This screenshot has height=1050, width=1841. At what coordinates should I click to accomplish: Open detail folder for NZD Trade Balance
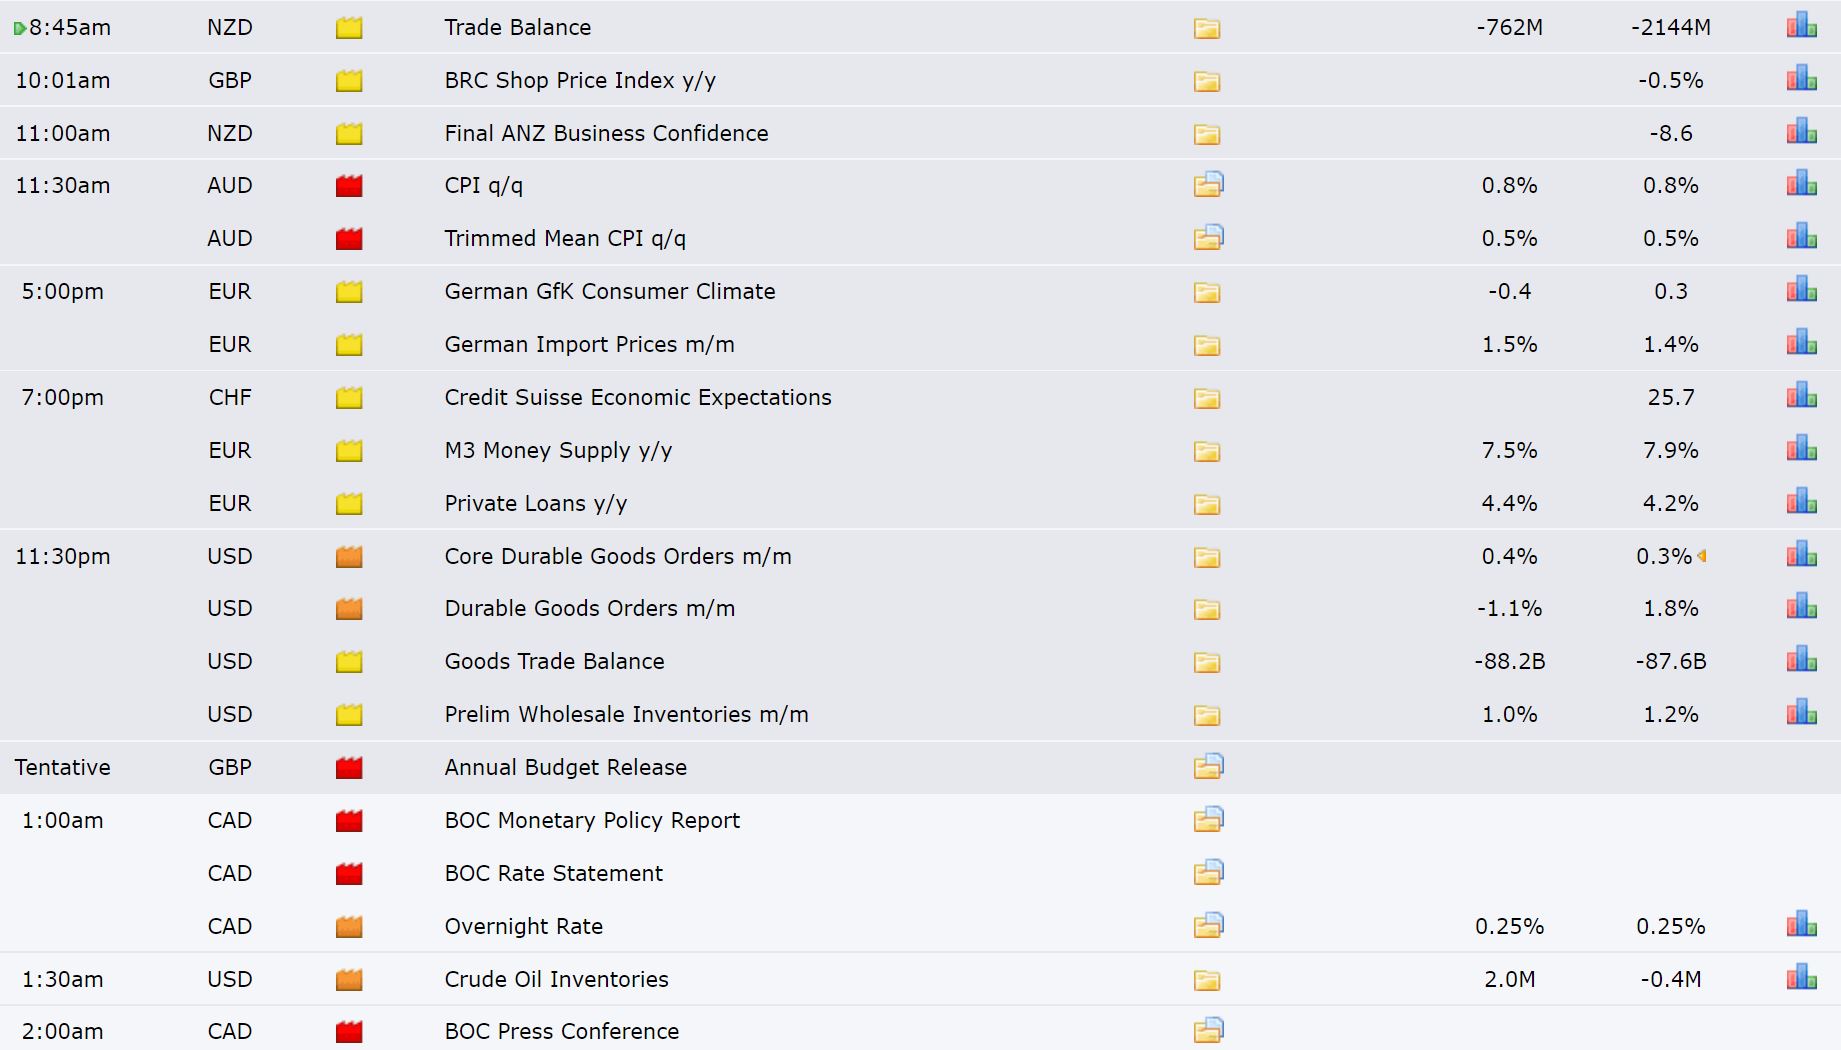coord(1207,28)
